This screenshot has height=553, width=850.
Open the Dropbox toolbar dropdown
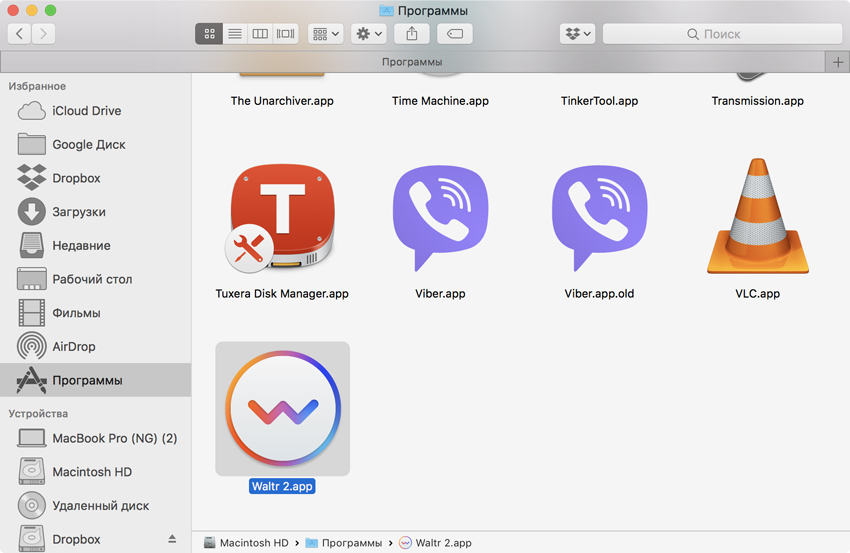[x=578, y=34]
